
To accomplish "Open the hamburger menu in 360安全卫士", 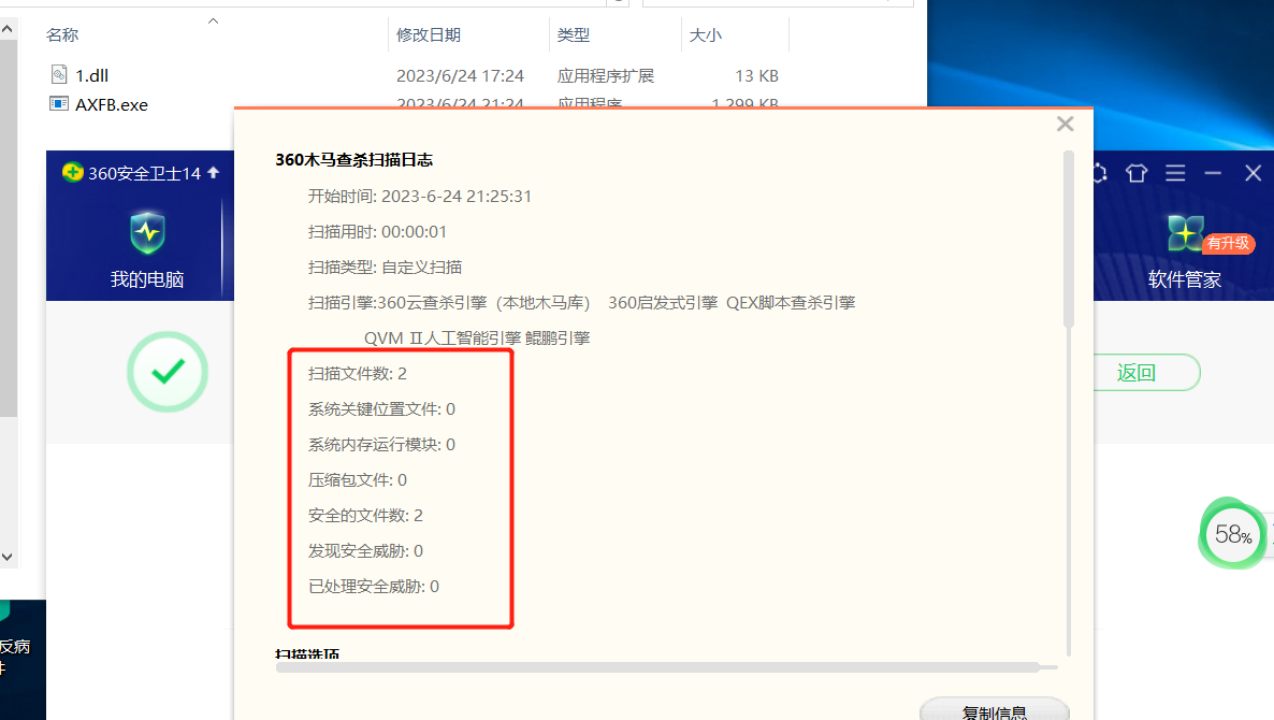I will click(x=1175, y=173).
